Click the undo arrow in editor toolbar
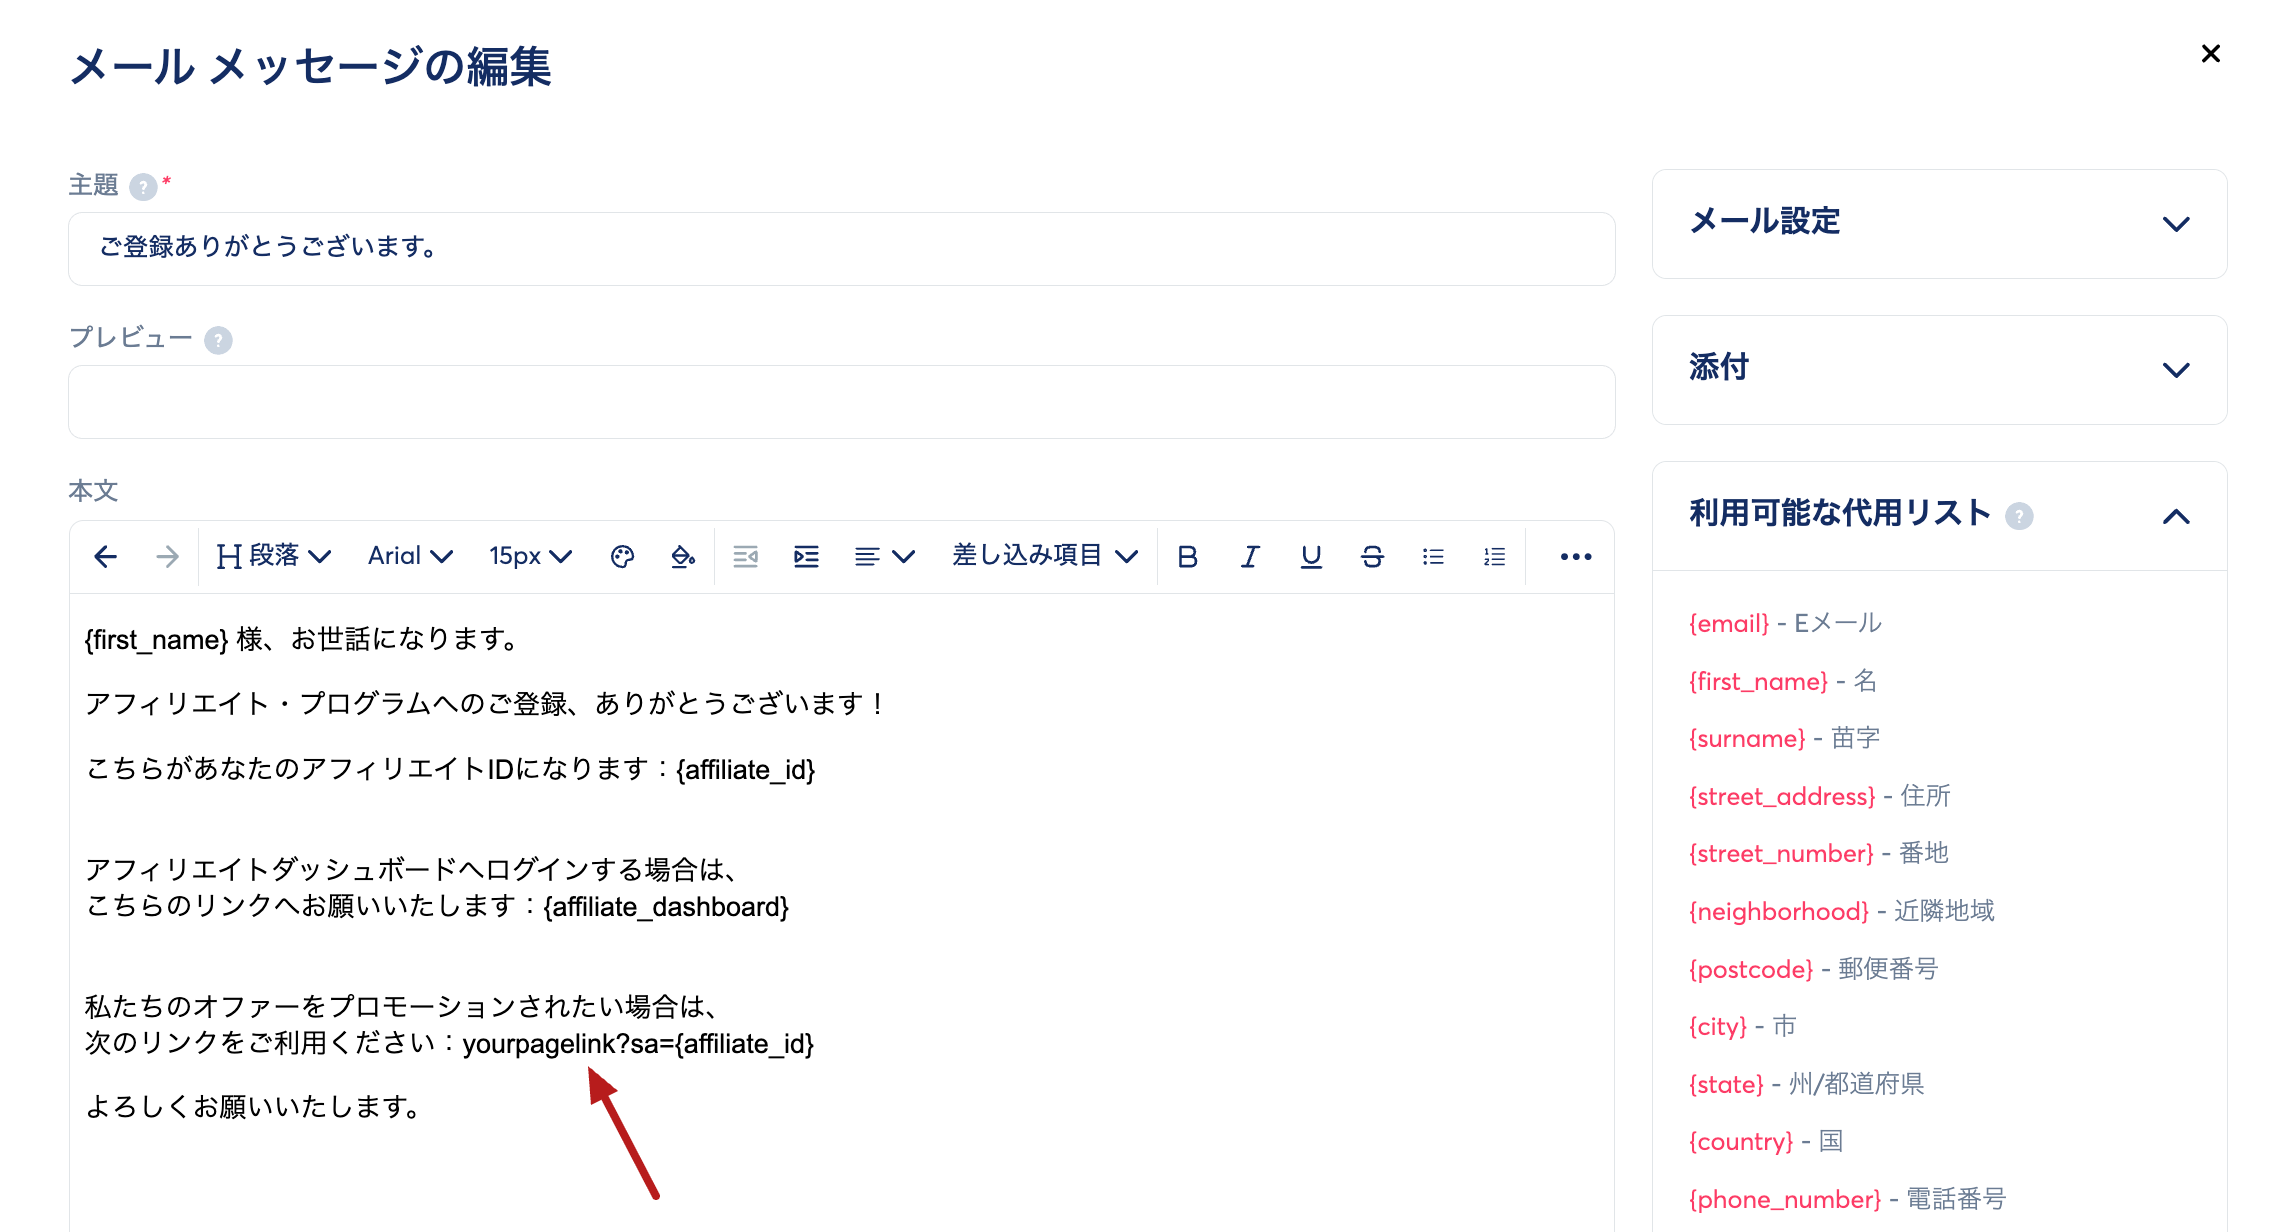 click(x=105, y=557)
